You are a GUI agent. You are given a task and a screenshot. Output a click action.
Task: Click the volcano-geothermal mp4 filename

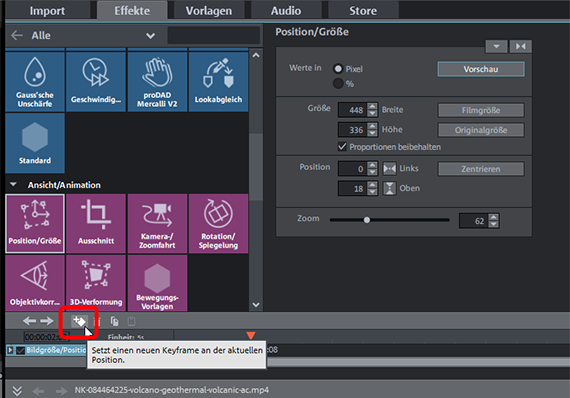coord(172,390)
